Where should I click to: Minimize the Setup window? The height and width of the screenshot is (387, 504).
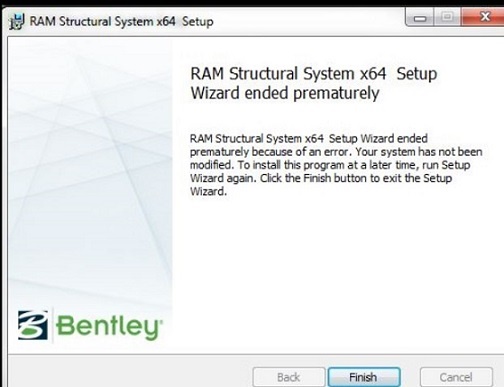click(419, 17)
